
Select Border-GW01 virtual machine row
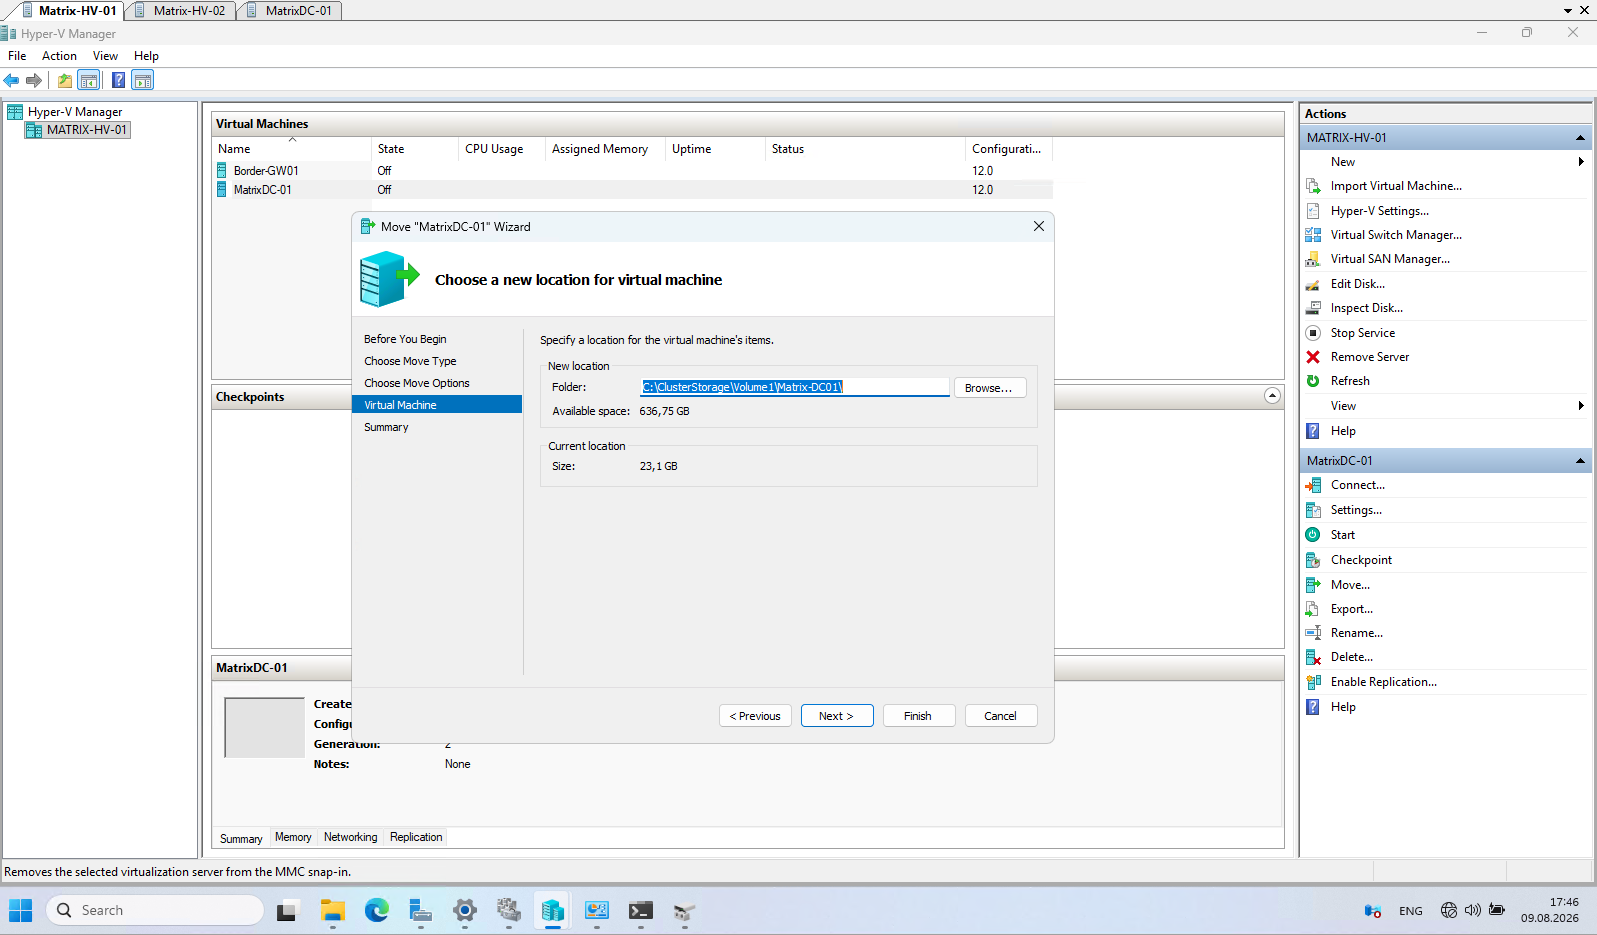point(633,171)
